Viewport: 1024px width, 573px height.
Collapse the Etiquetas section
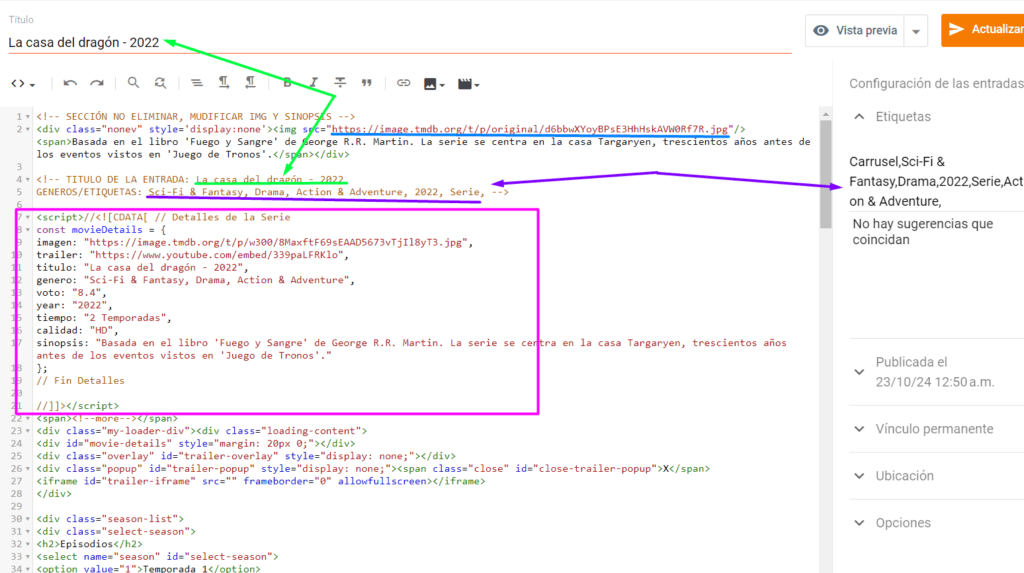point(859,116)
